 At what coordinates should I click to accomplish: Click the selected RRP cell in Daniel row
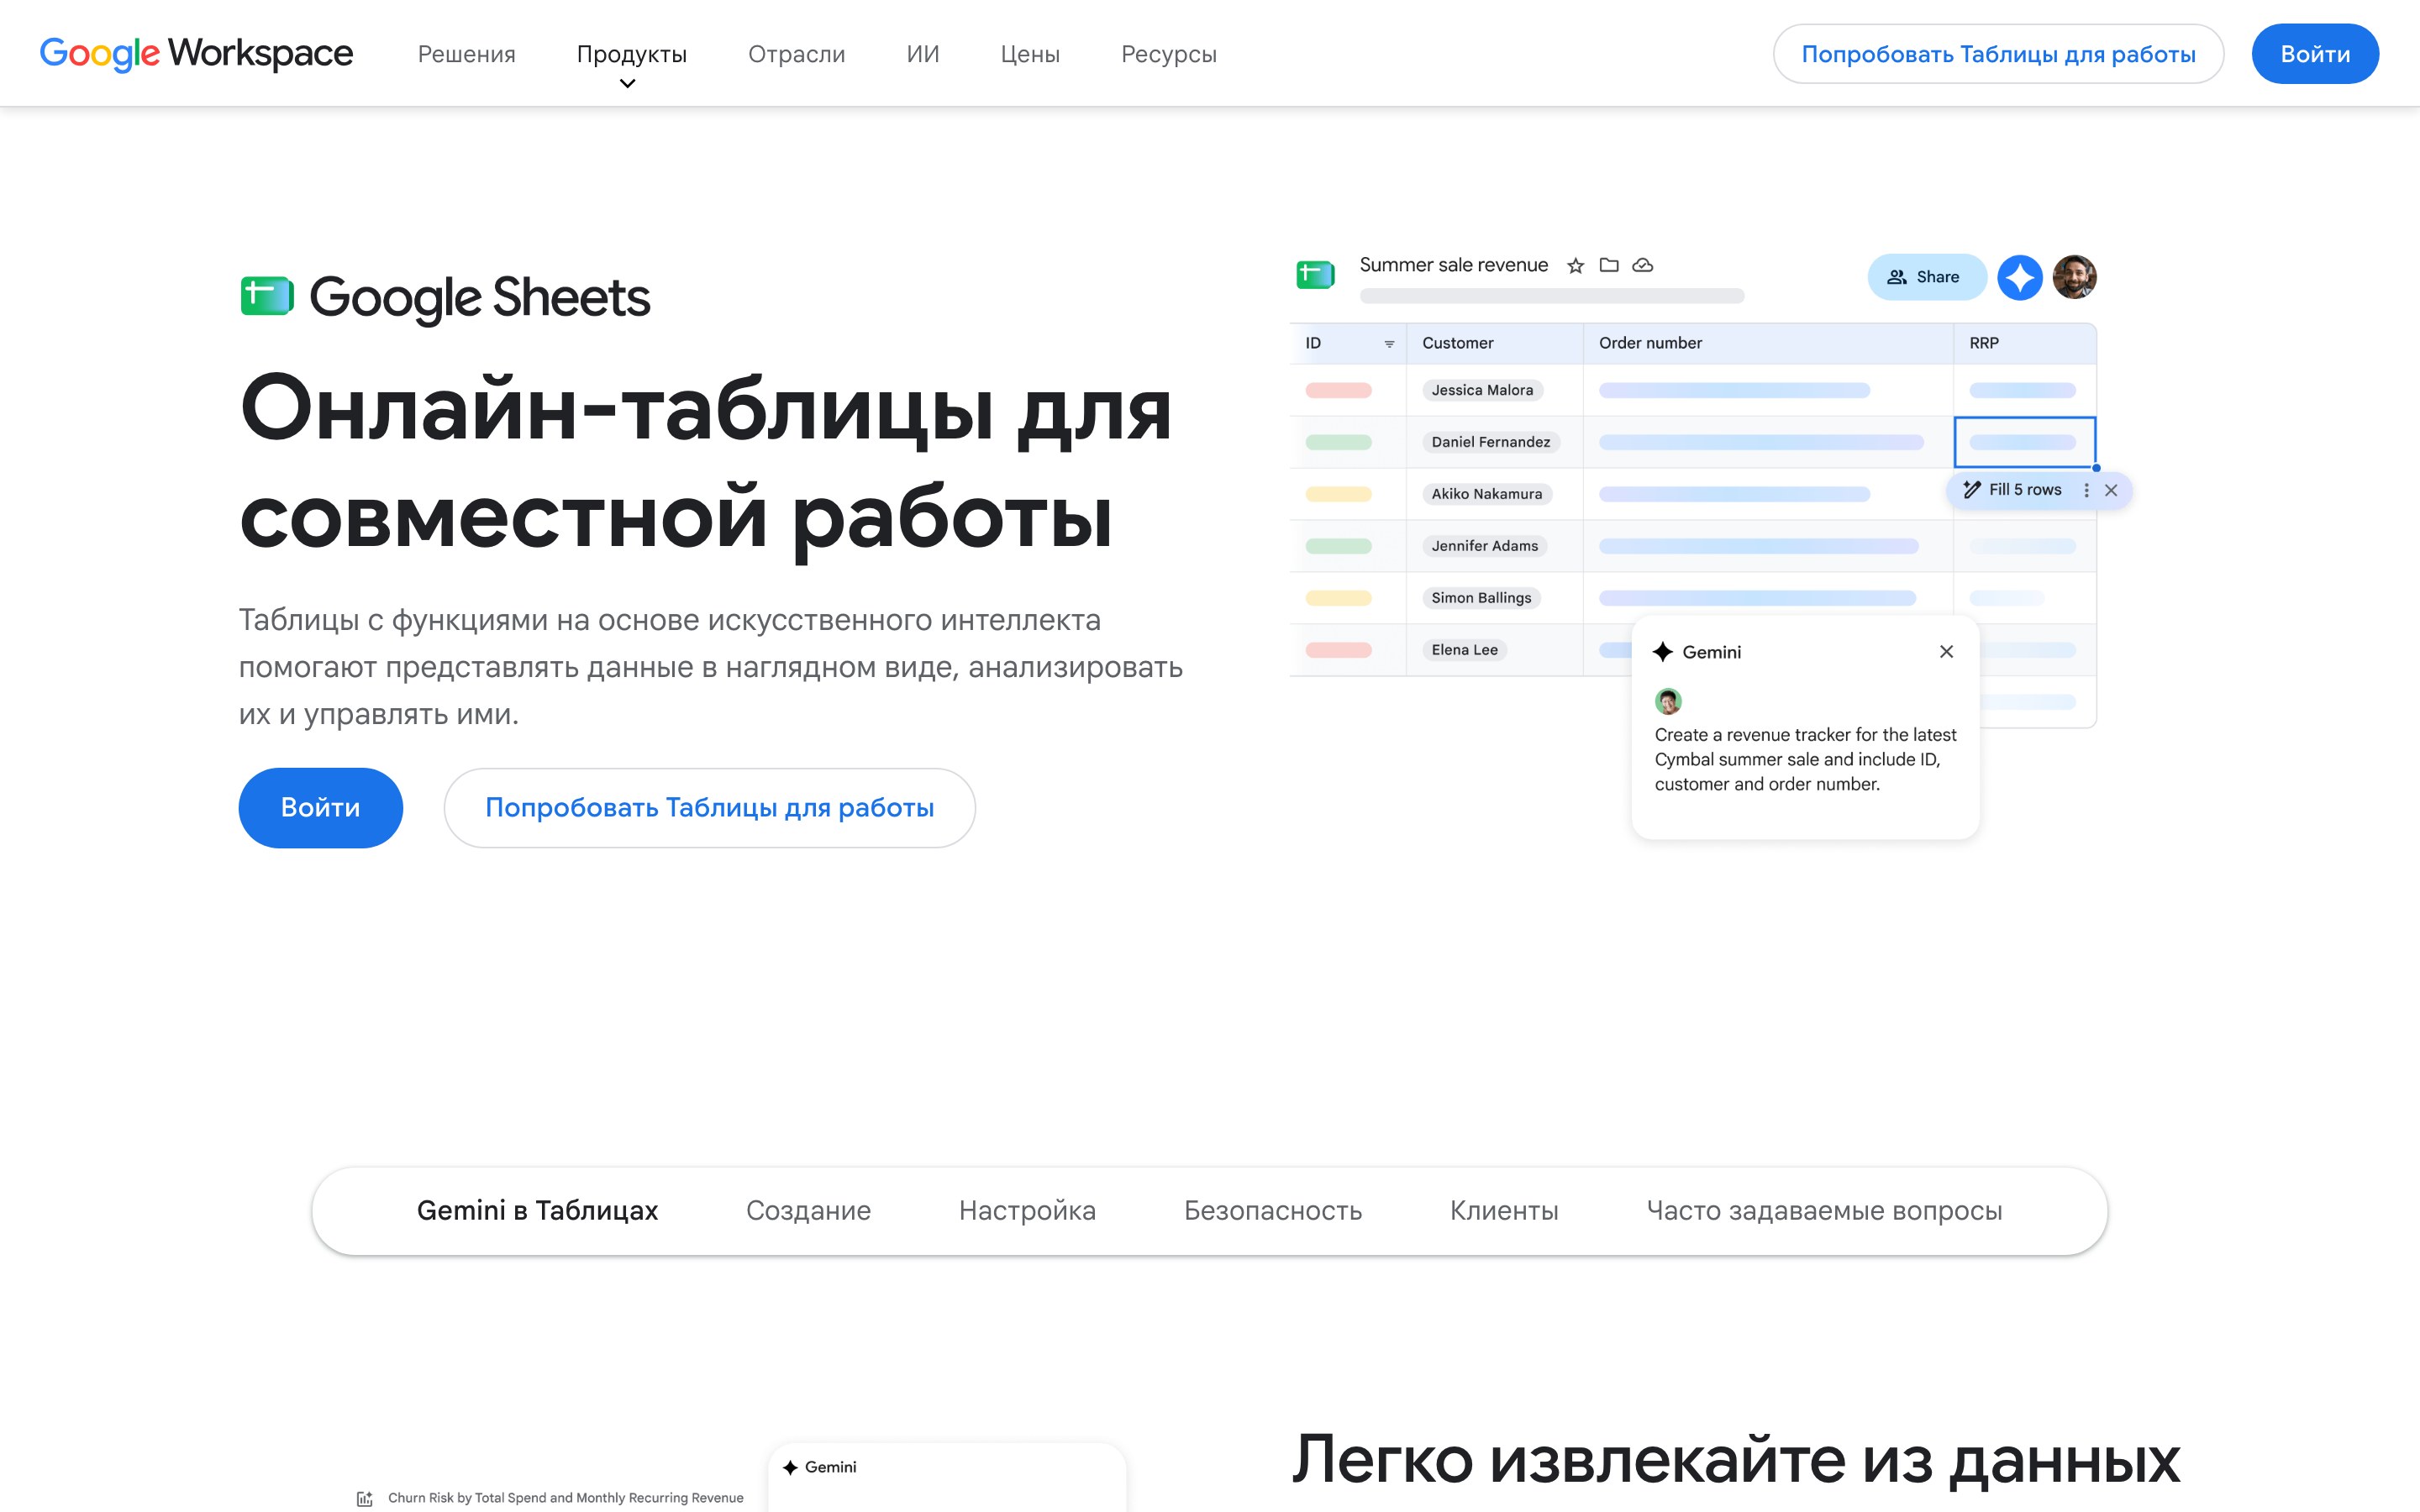pos(2025,442)
